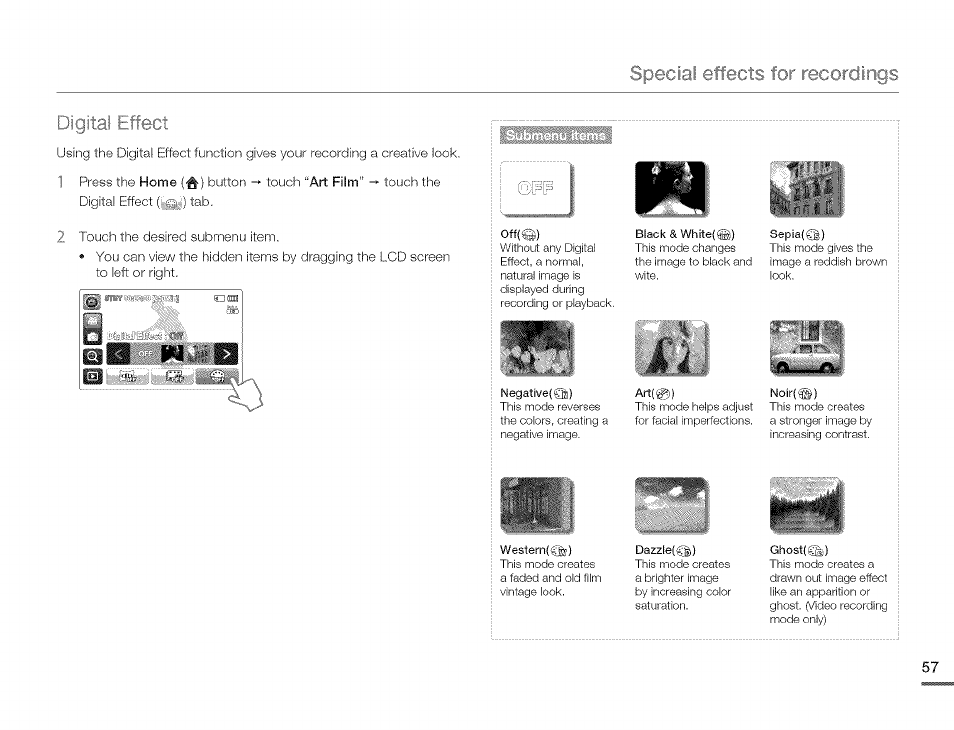
Task: Open the middle Art Film tab on LCD
Action: 172,376
